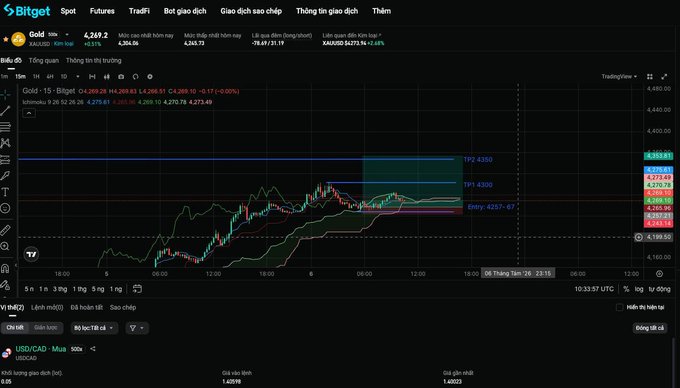Open the TradingView chart source dropdown
The height and width of the screenshot is (388, 680).
tap(619, 77)
